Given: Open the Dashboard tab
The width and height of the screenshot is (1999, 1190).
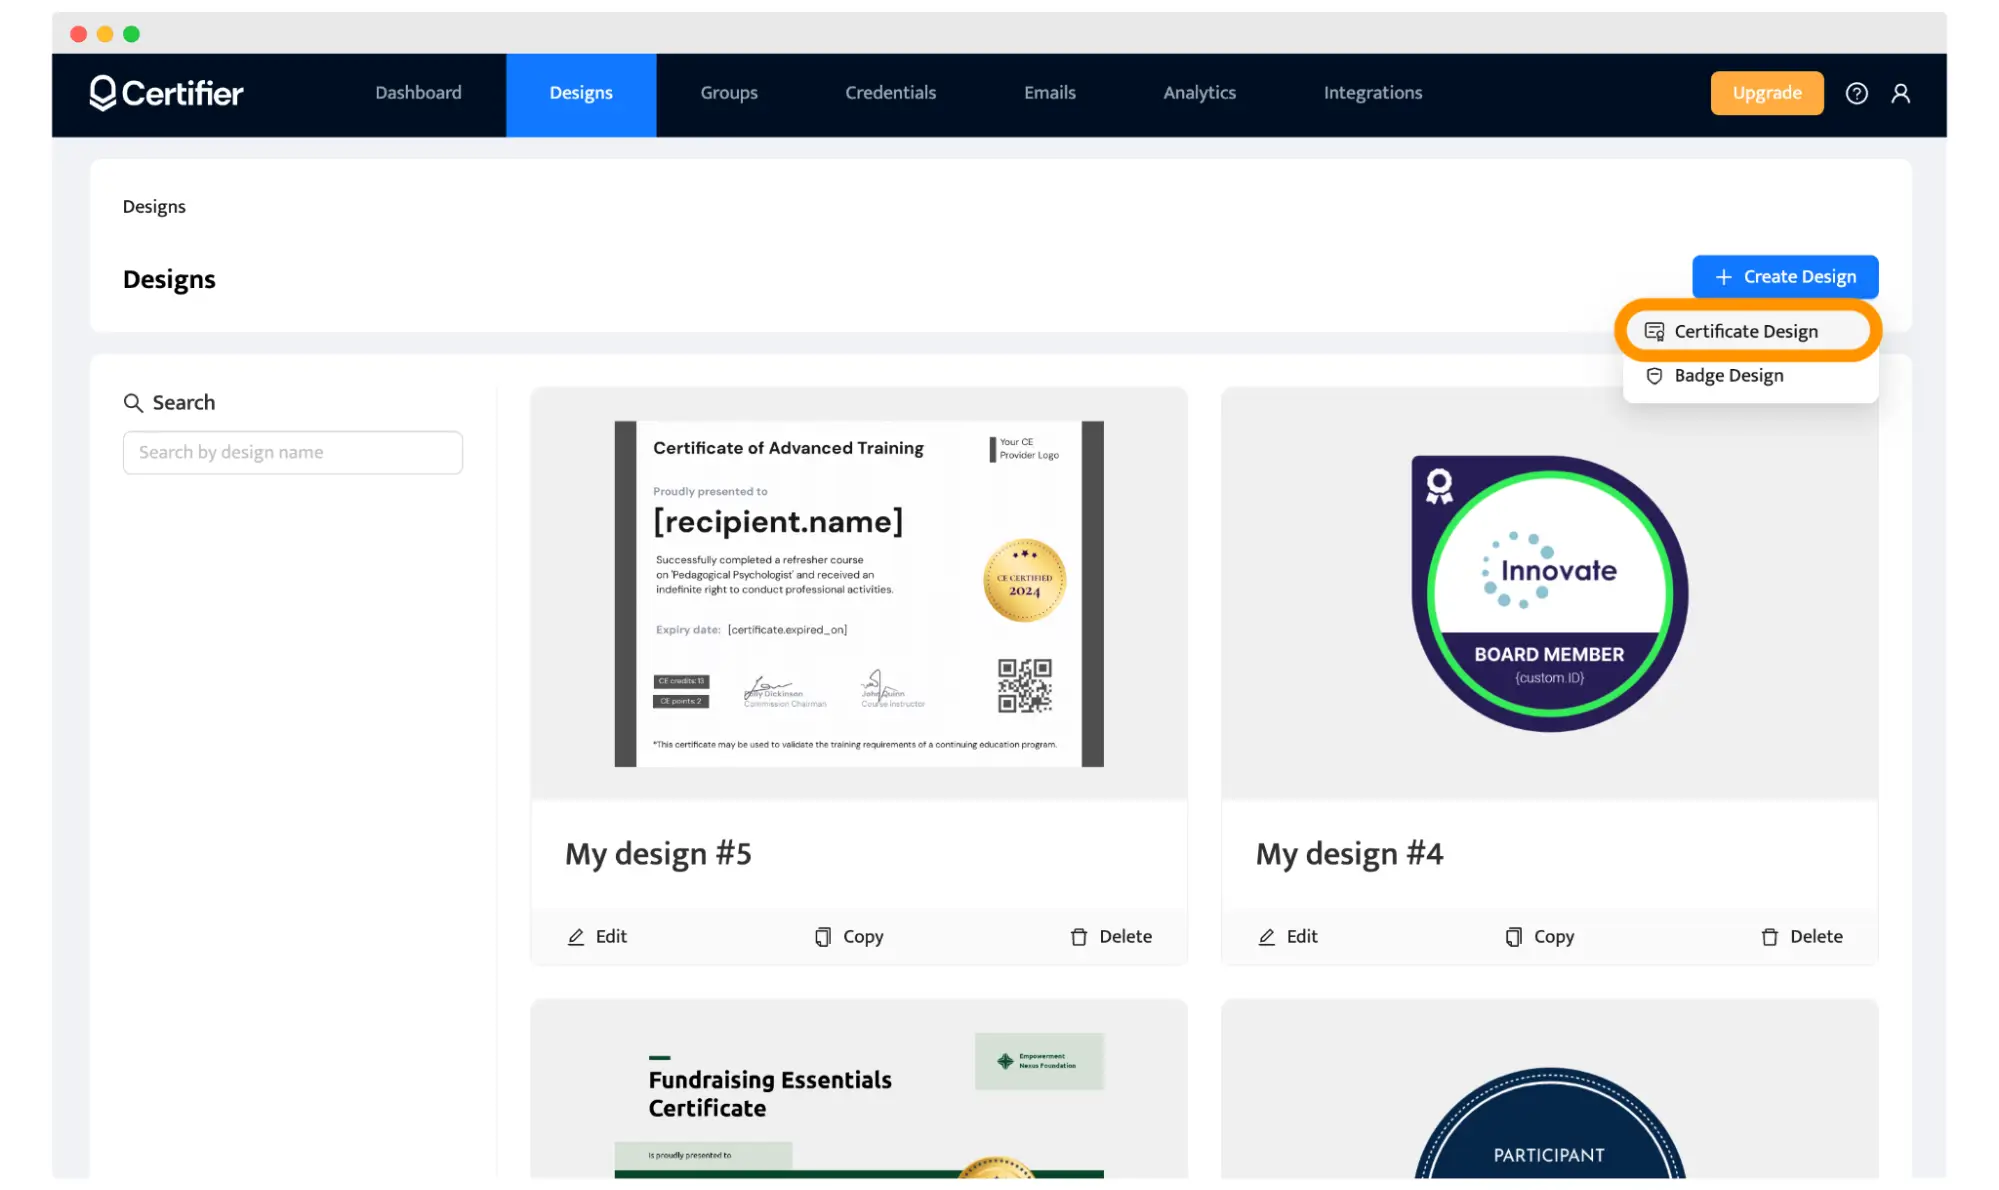Looking at the screenshot, I should (x=418, y=93).
